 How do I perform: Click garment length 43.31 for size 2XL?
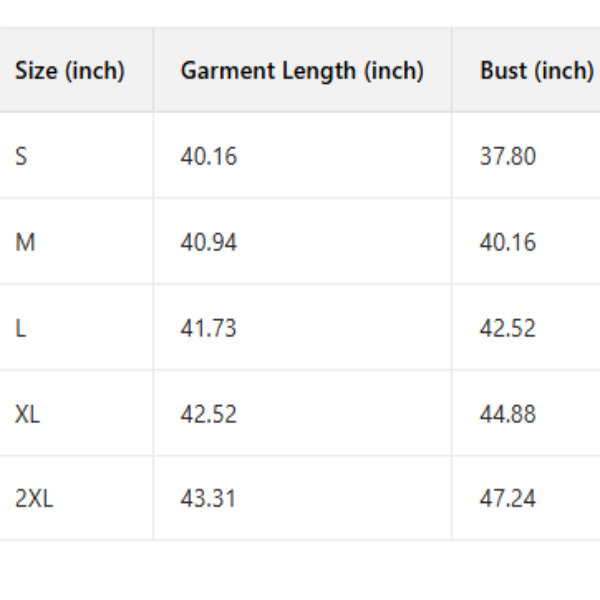click(x=209, y=498)
